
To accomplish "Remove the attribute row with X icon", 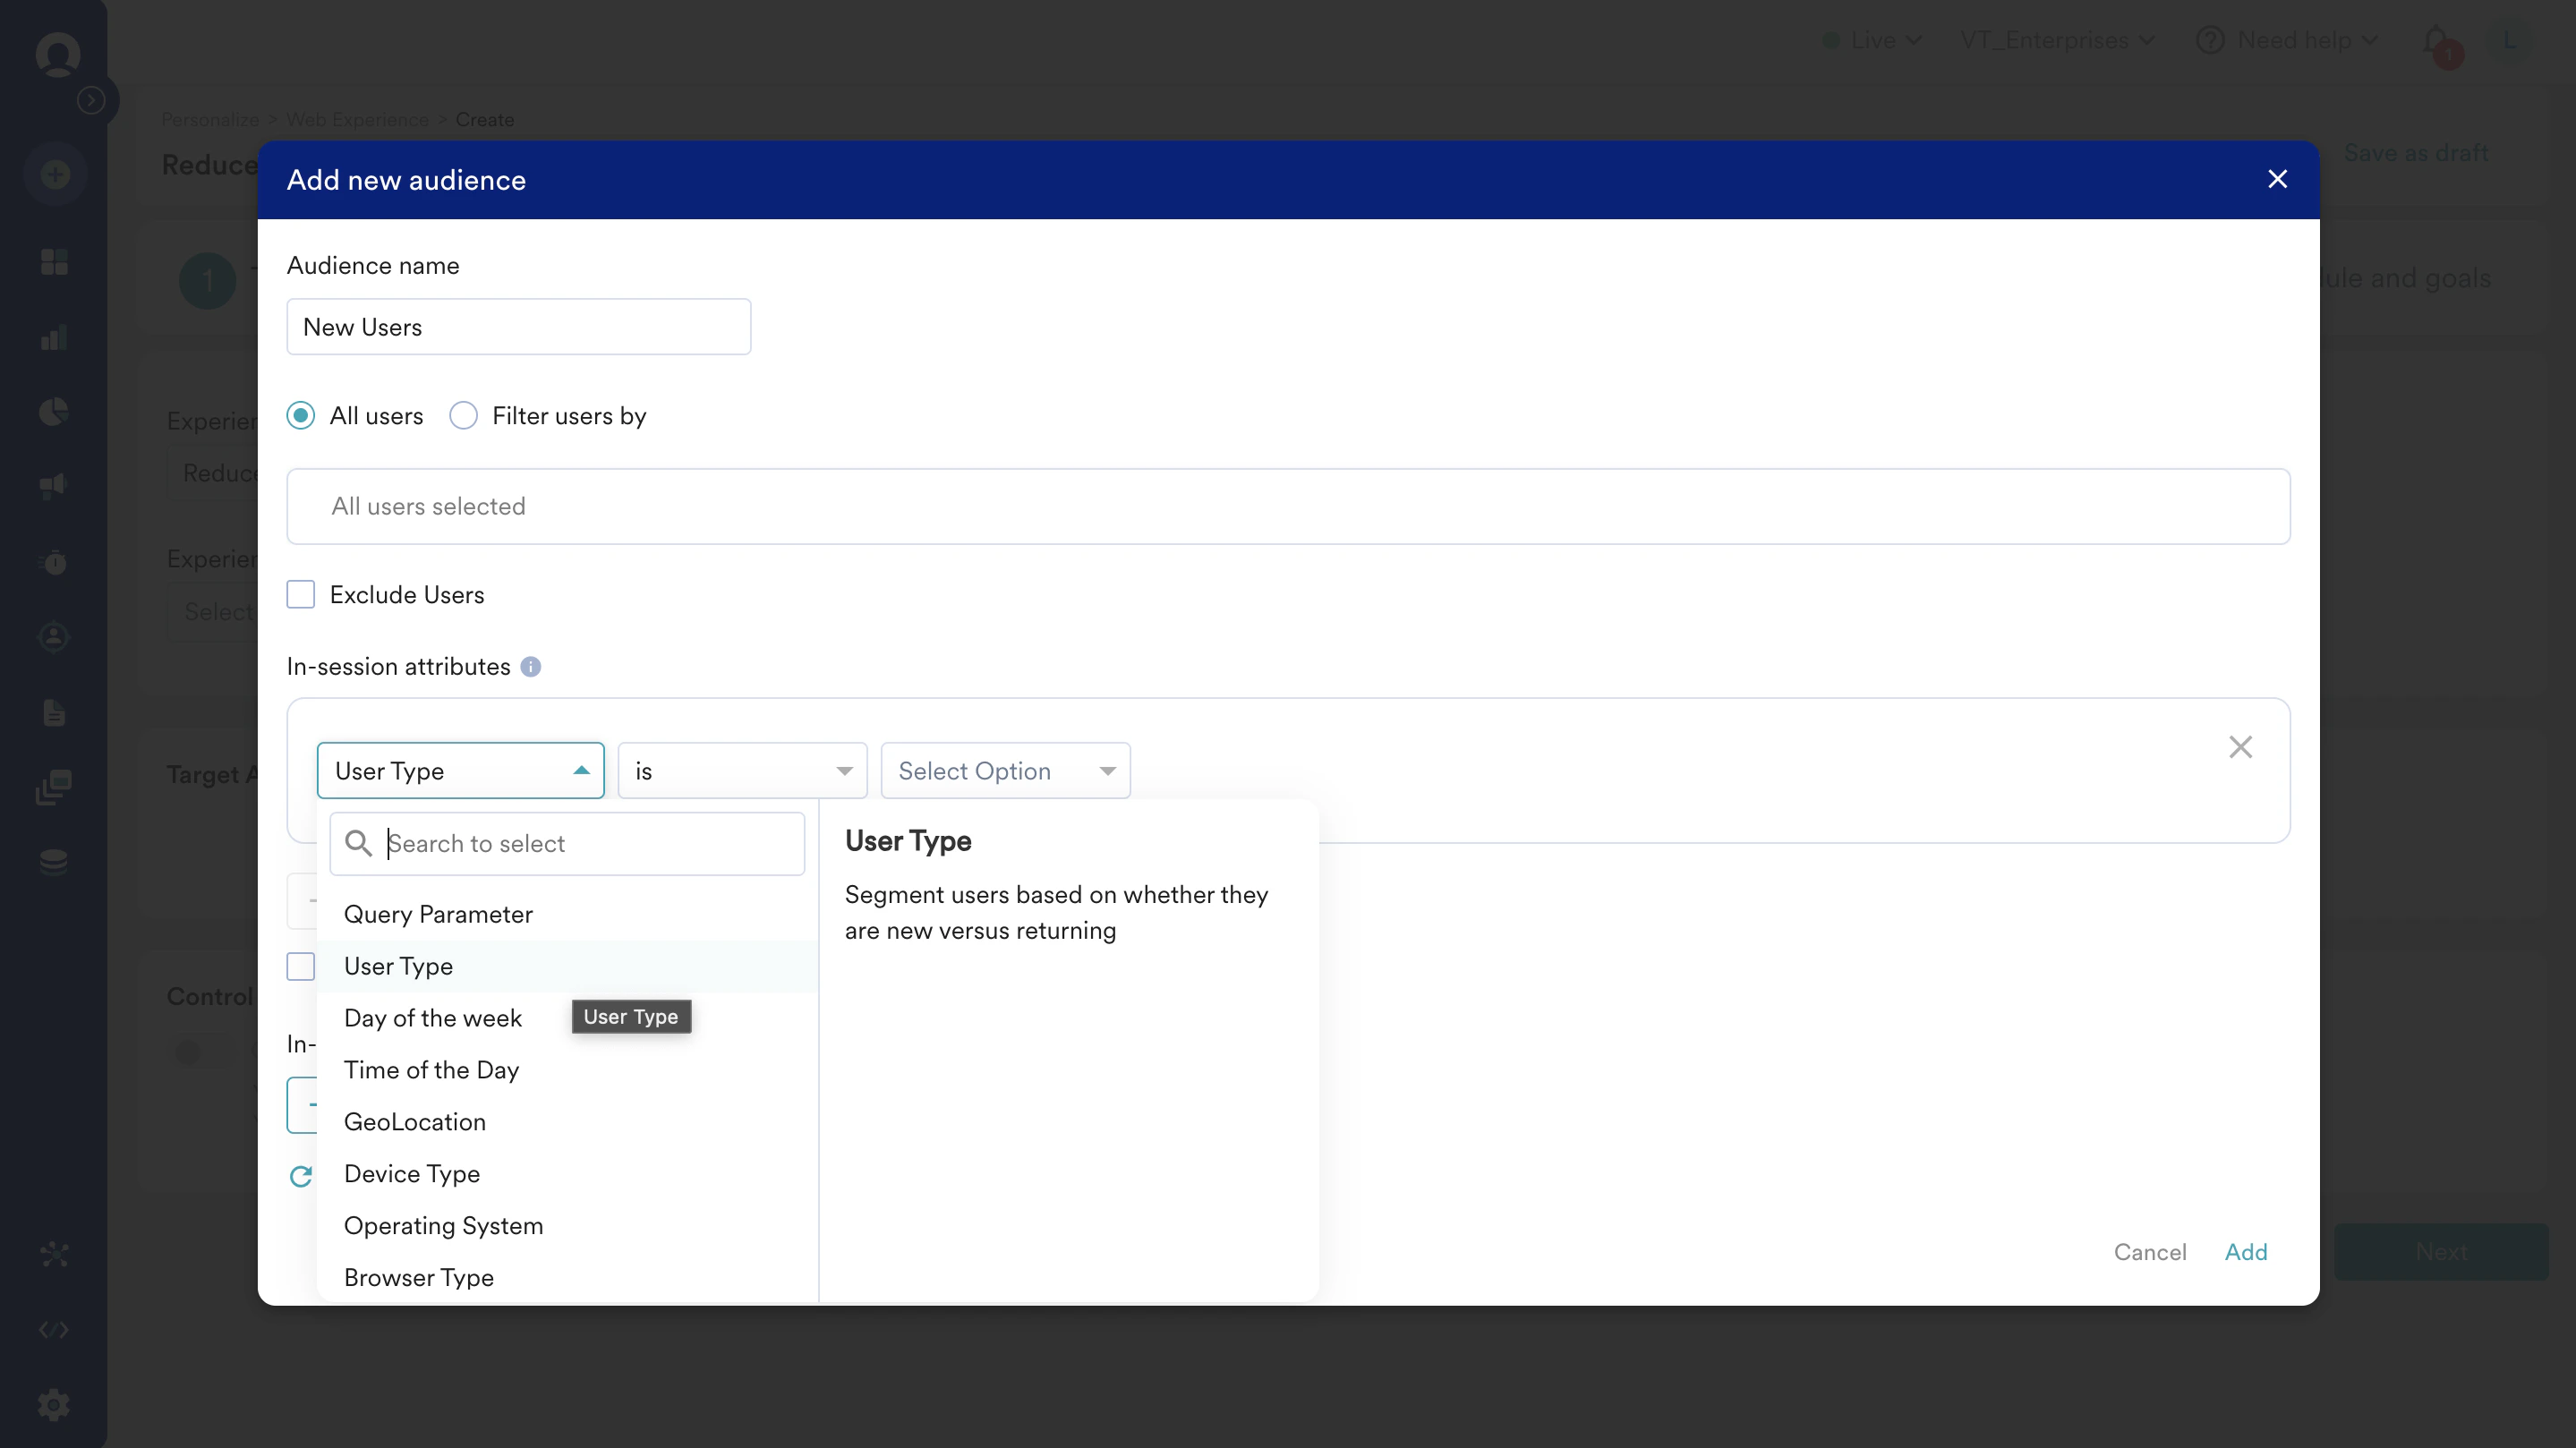I will 2240,747.
